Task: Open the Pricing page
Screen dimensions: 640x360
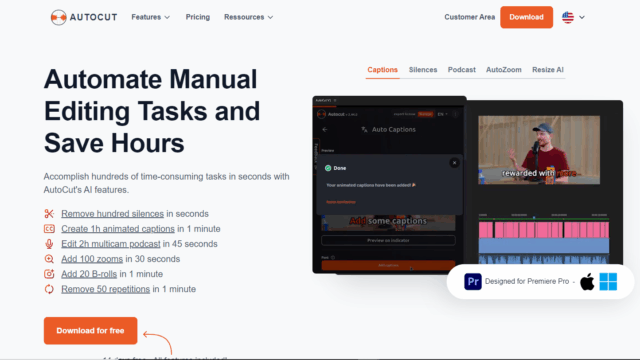Action: tap(198, 17)
